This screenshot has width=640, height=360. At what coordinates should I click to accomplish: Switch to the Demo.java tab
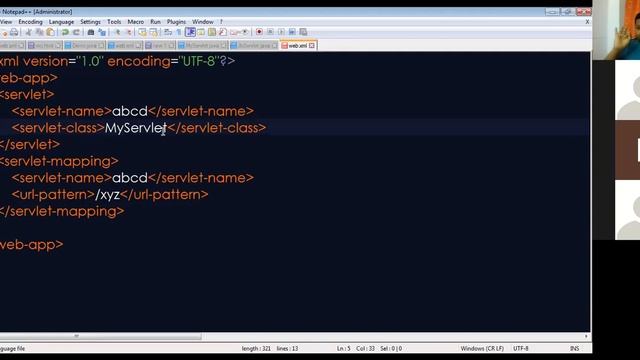(85, 46)
